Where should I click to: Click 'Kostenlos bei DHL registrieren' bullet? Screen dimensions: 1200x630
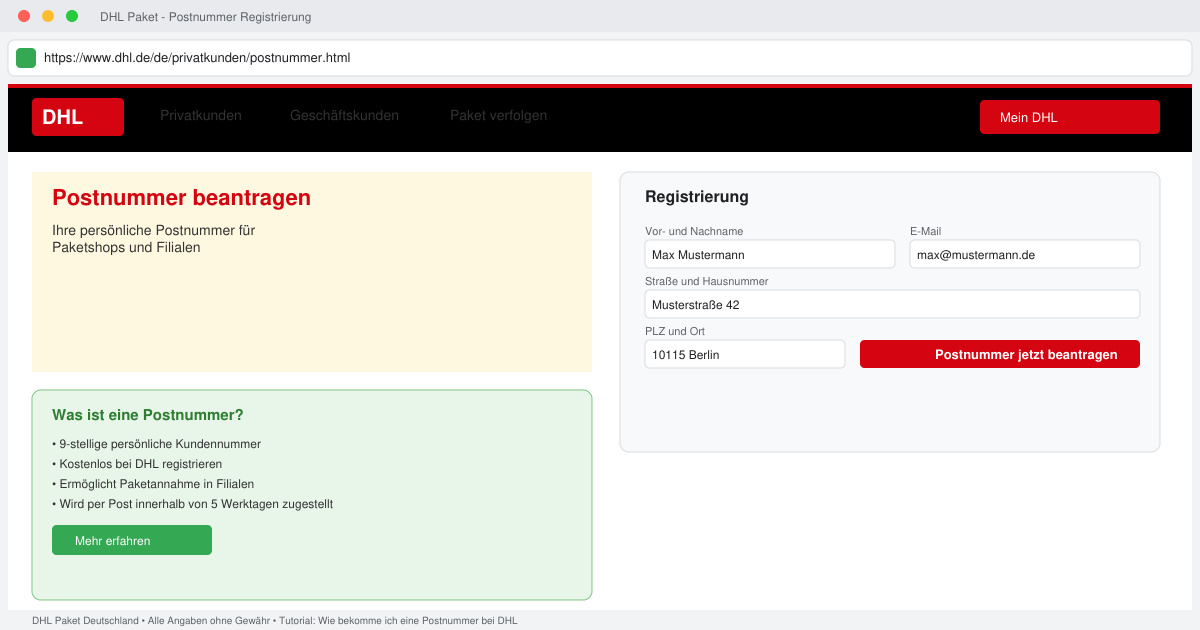pyautogui.click(x=137, y=464)
